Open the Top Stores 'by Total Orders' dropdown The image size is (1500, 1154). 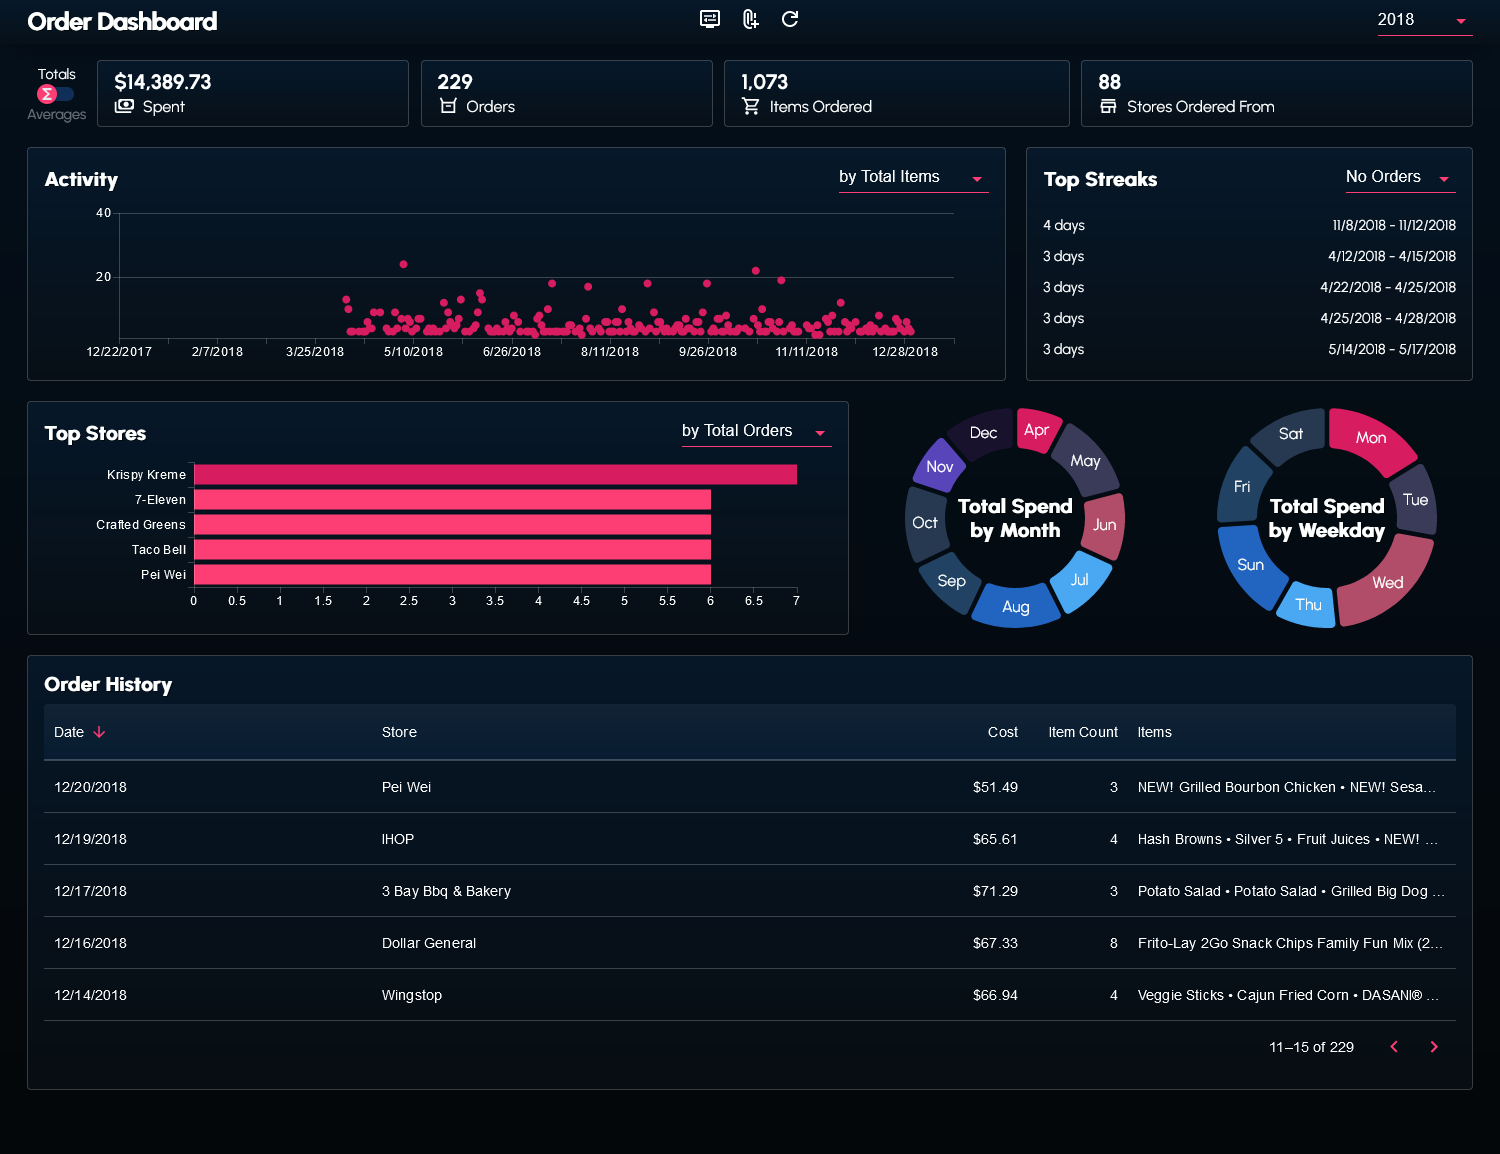click(x=755, y=432)
